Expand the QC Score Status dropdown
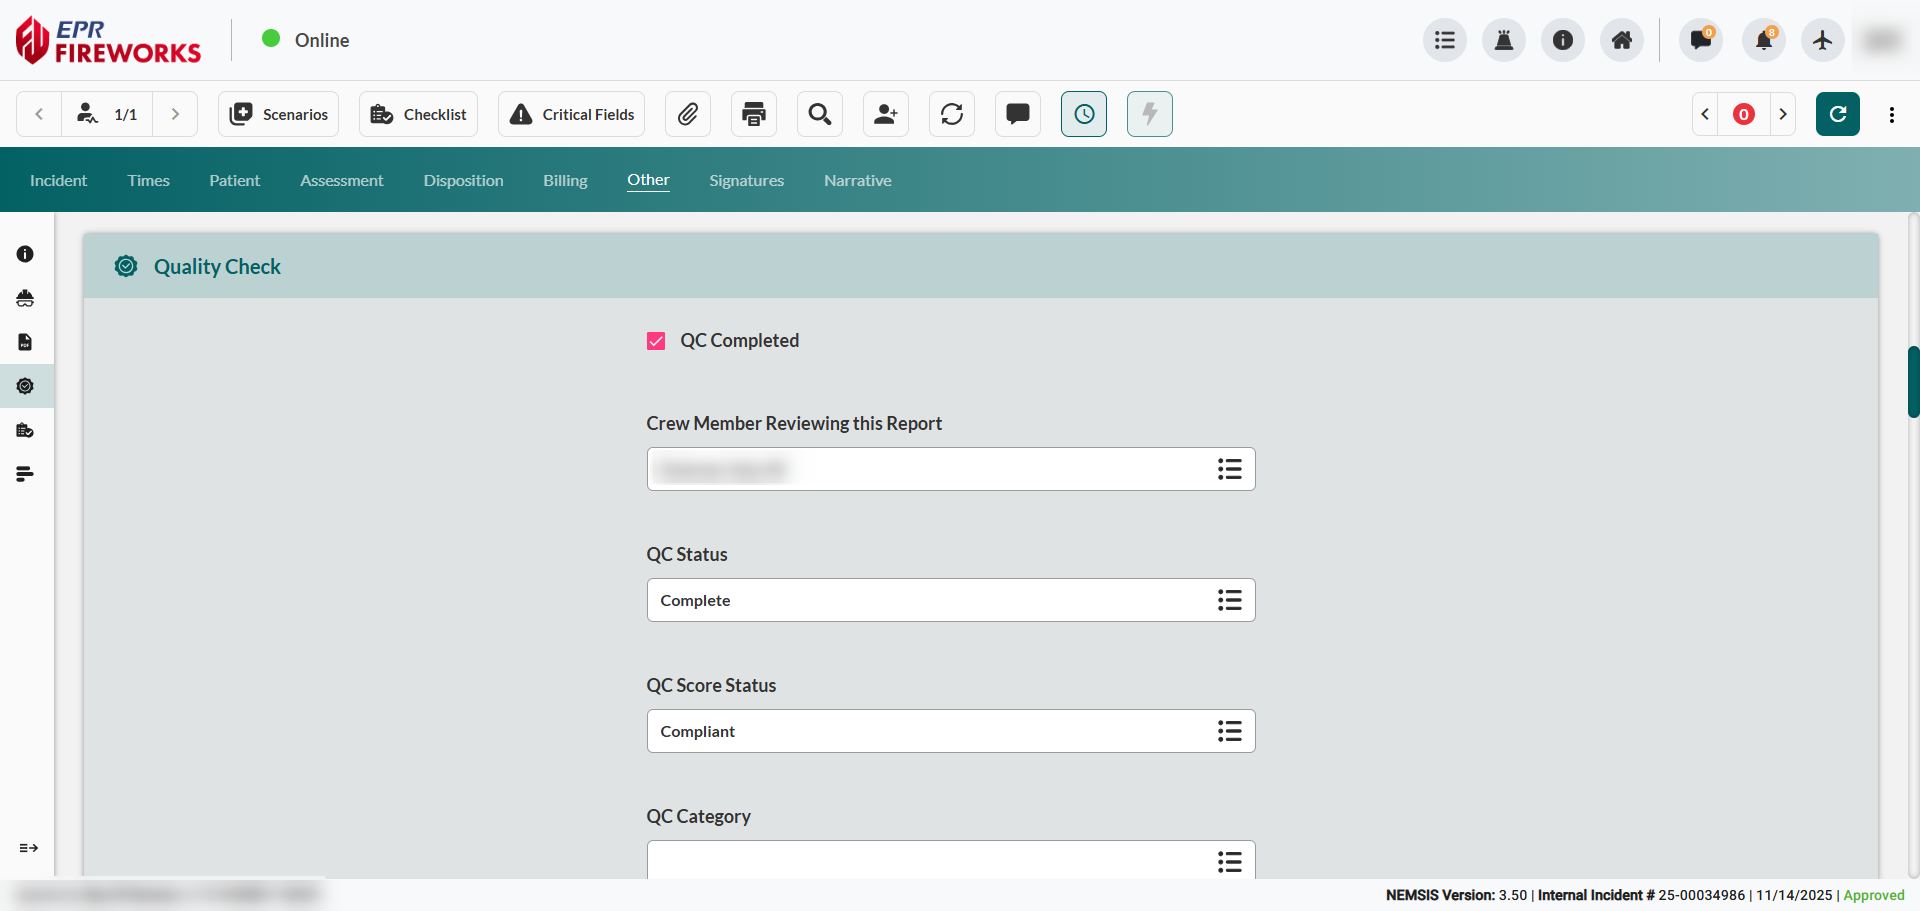 pos(1229,731)
